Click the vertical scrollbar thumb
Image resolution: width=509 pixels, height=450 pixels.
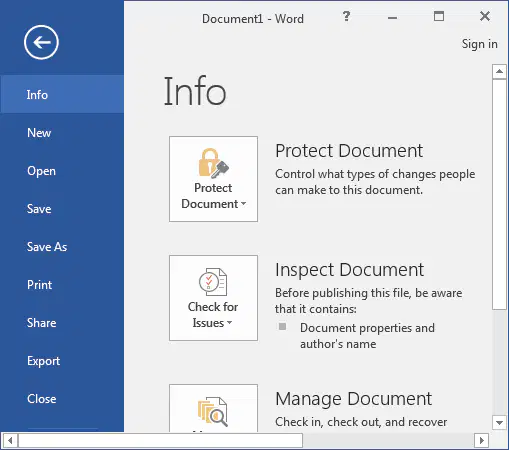point(499,194)
